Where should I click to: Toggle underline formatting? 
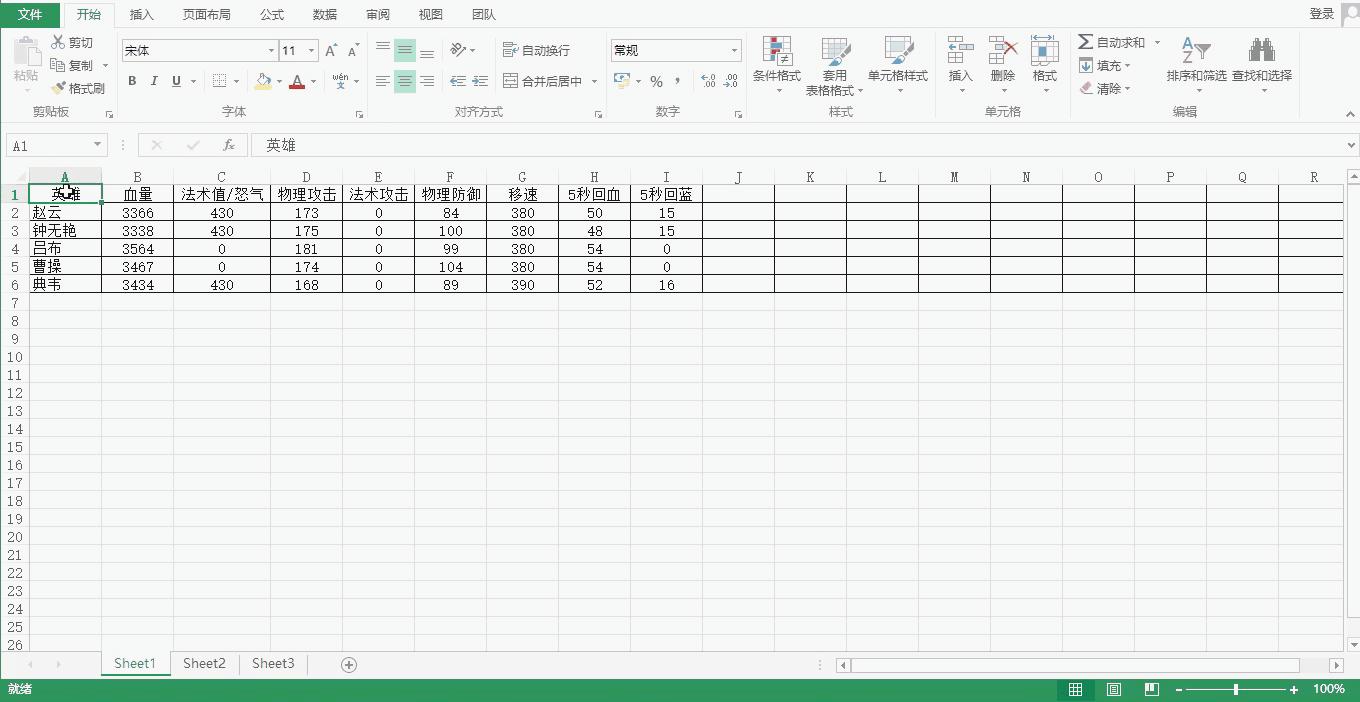click(x=176, y=81)
